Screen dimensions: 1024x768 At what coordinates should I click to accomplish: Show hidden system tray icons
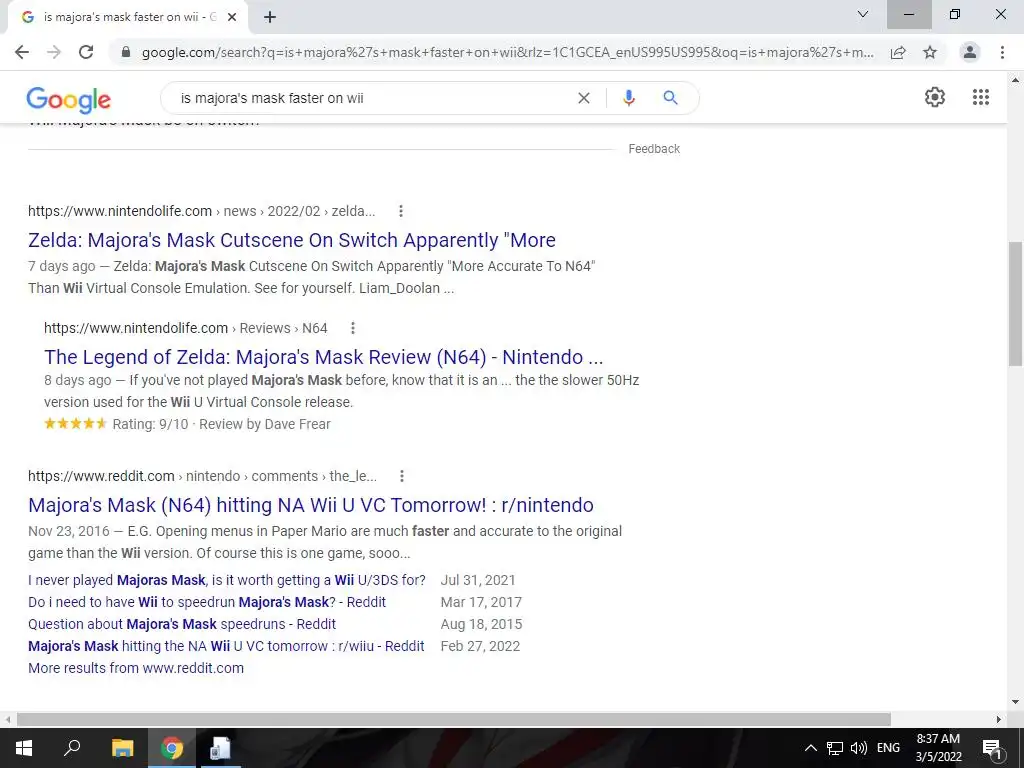point(810,748)
